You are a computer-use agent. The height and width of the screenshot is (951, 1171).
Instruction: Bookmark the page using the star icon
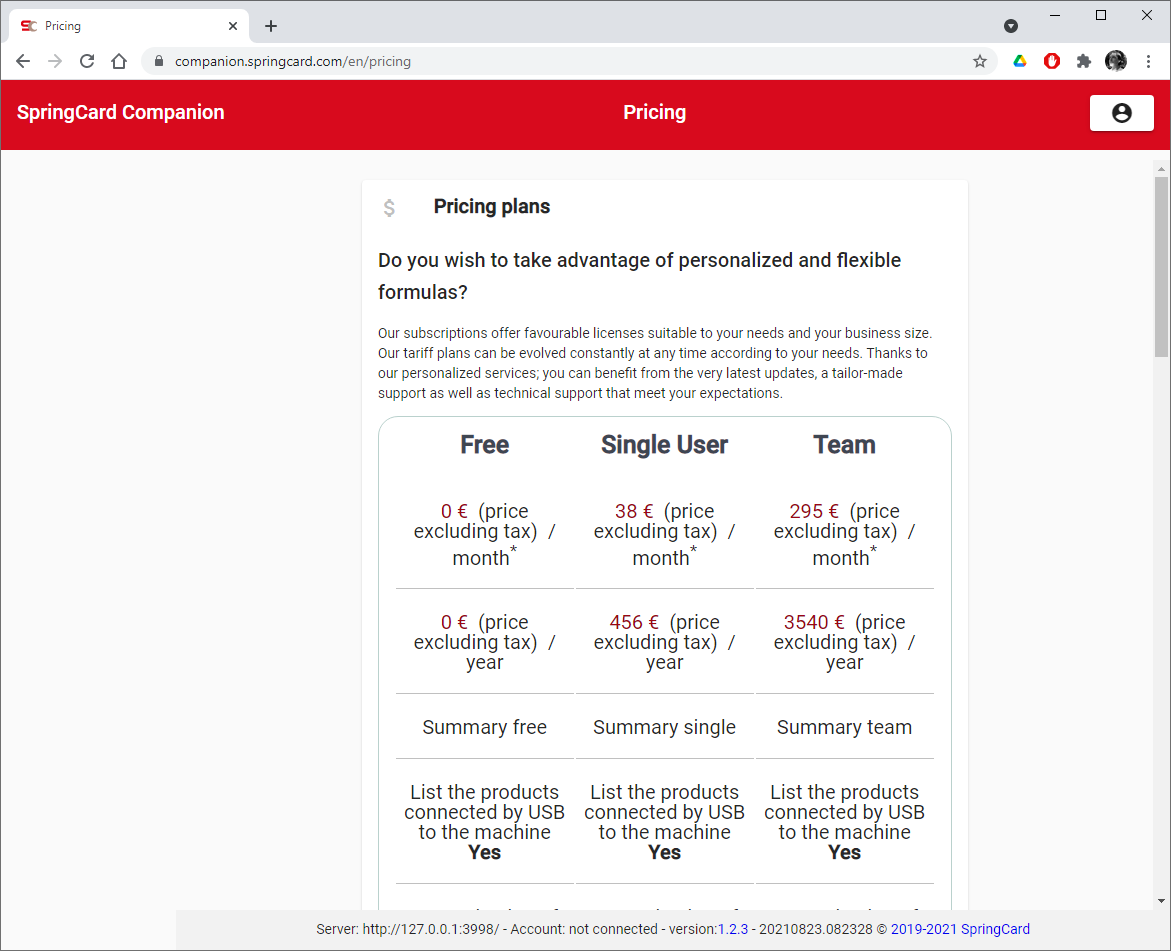[979, 61]
